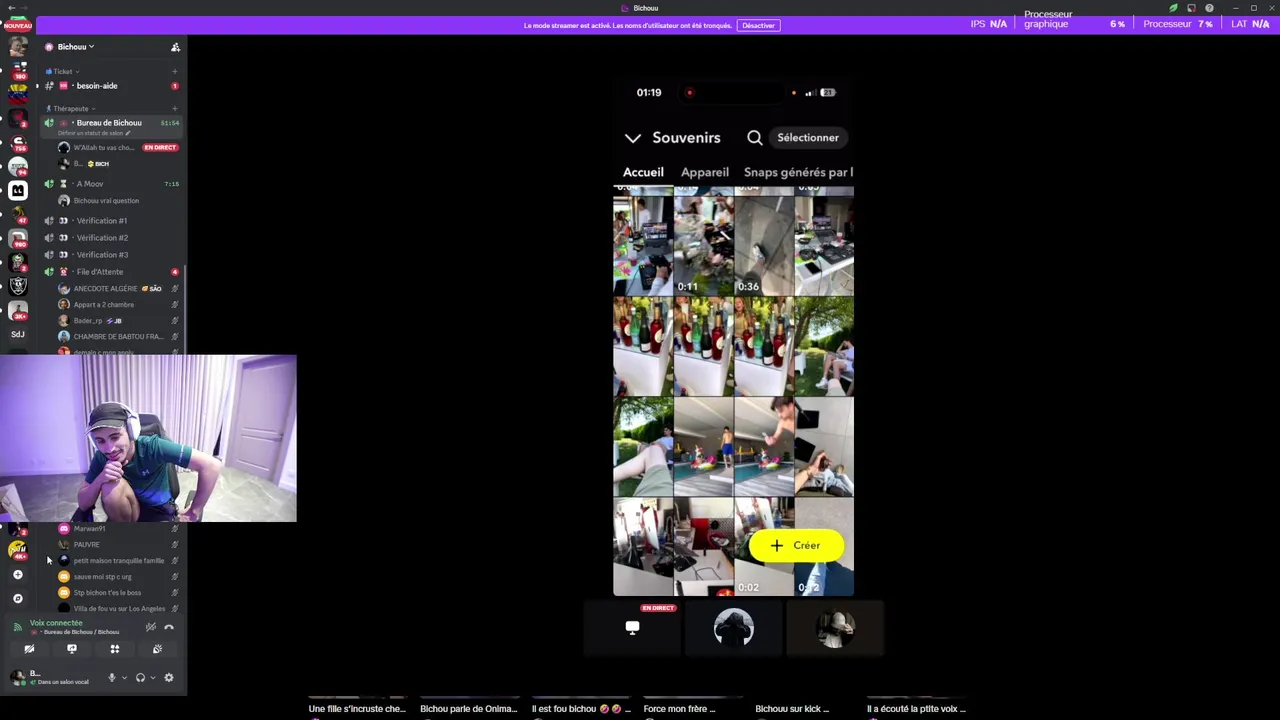Click the user avatar in account panel
This screenshot has height=720, width=1280.
(17, 678)
